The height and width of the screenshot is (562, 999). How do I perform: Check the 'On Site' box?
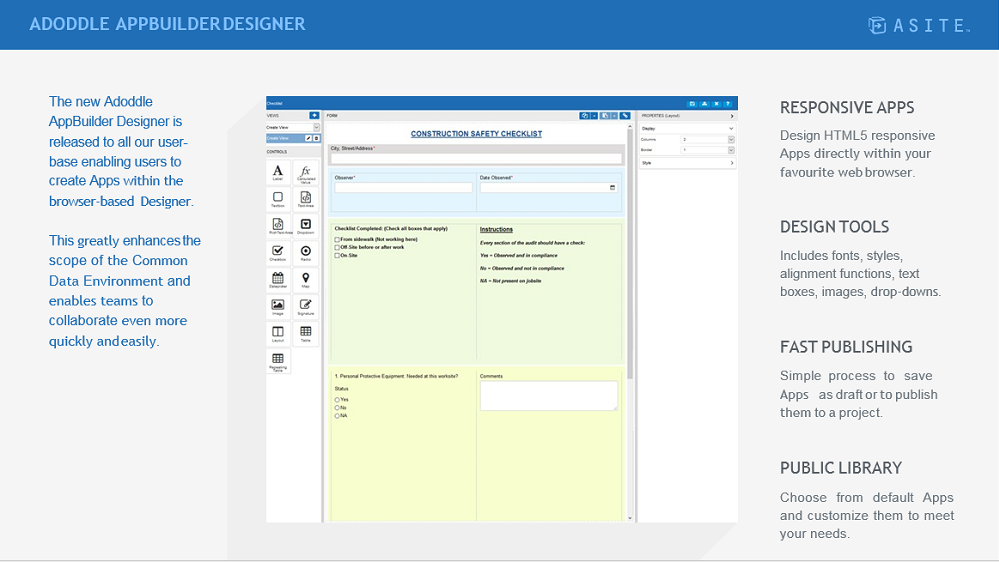pos(337,256)
